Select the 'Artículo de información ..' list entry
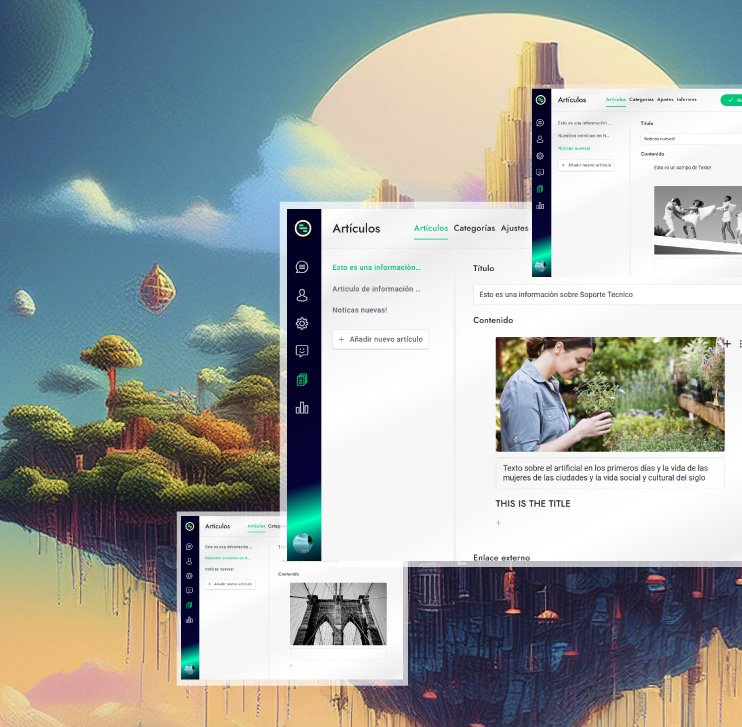 376,289
